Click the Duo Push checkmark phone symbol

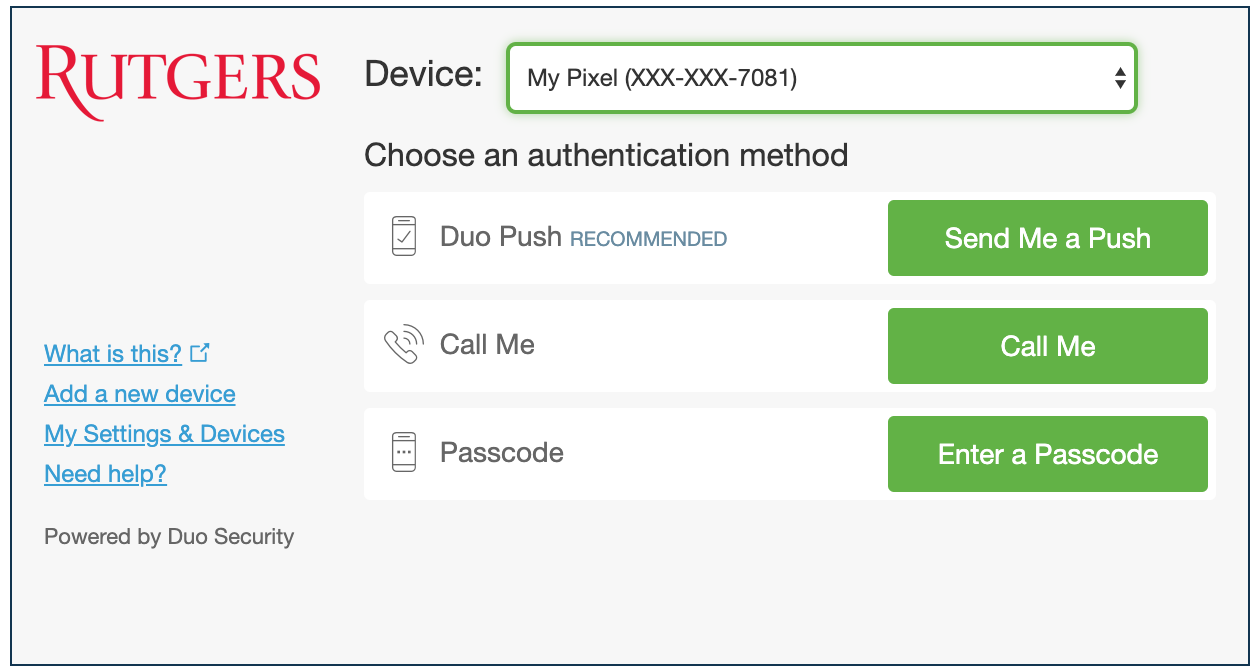click(x=403, y=237)
